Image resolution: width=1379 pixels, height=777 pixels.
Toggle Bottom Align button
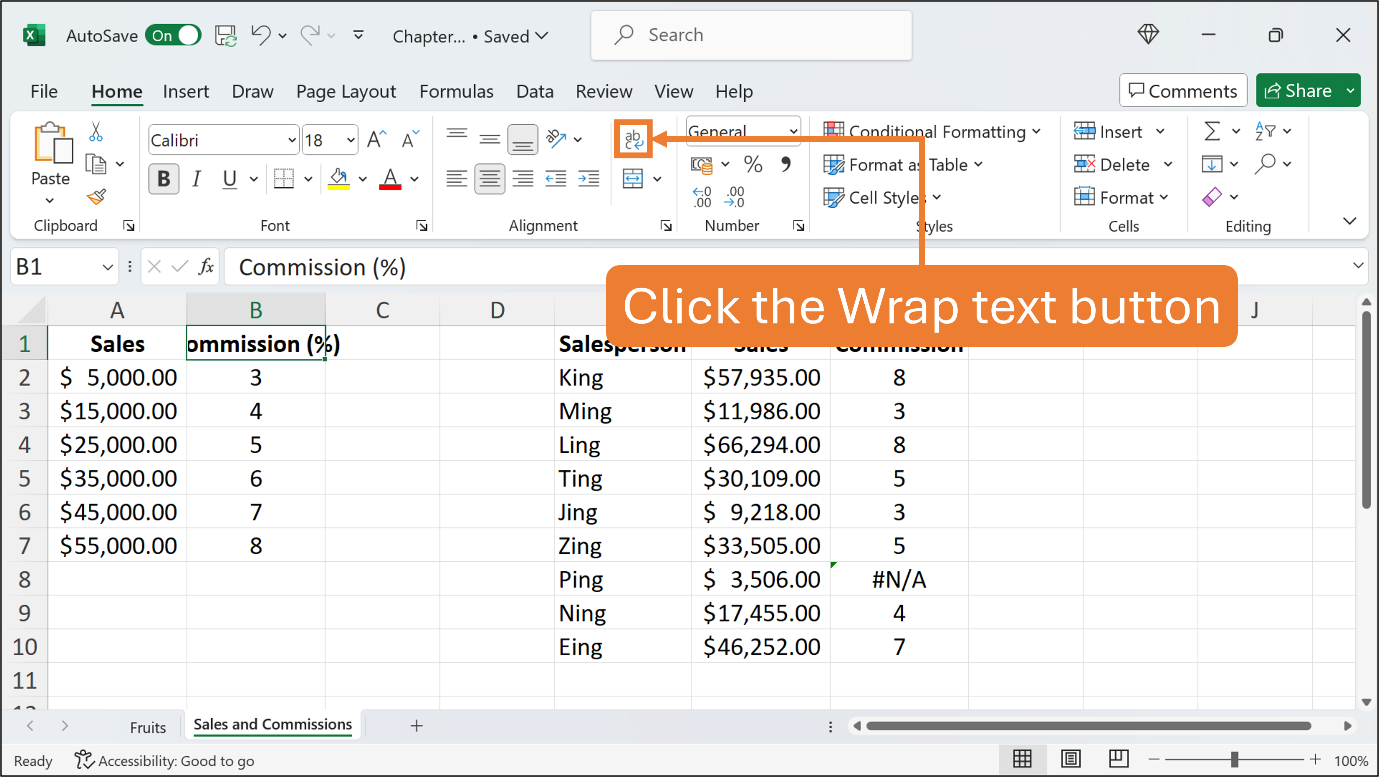pyautogui.click(x=522, y=139)
